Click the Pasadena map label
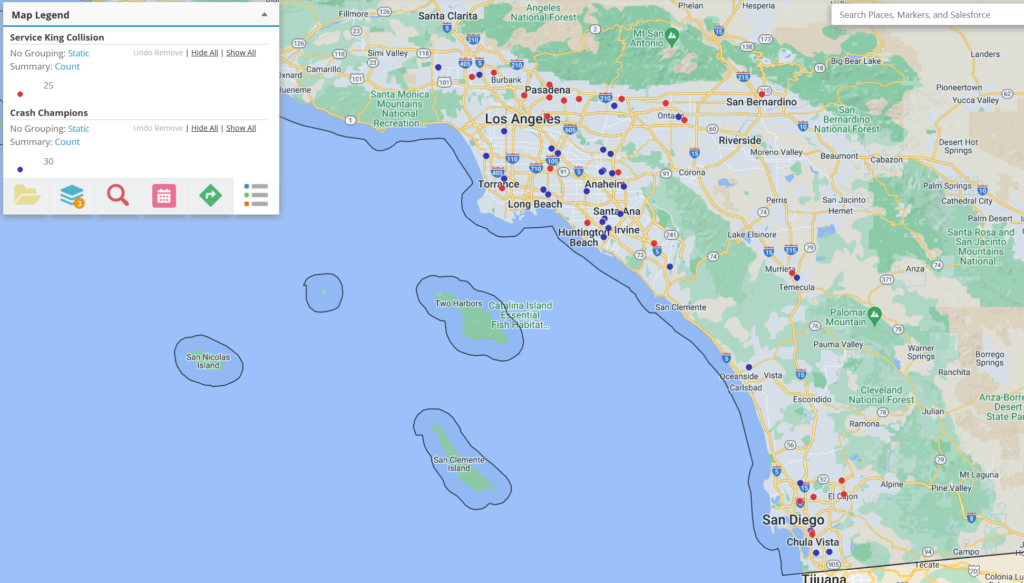 [547, 90]
